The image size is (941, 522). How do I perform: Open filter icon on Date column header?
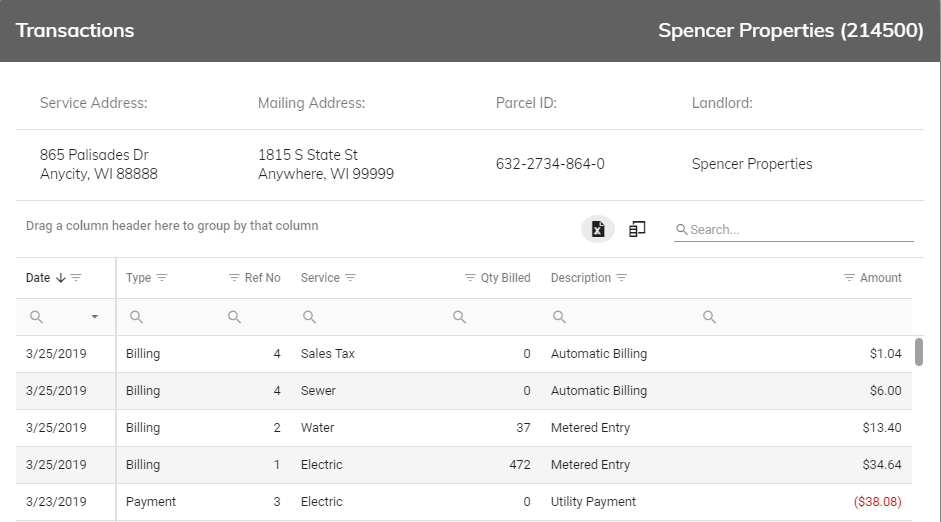pyautogui.click(x=76, y=278)
